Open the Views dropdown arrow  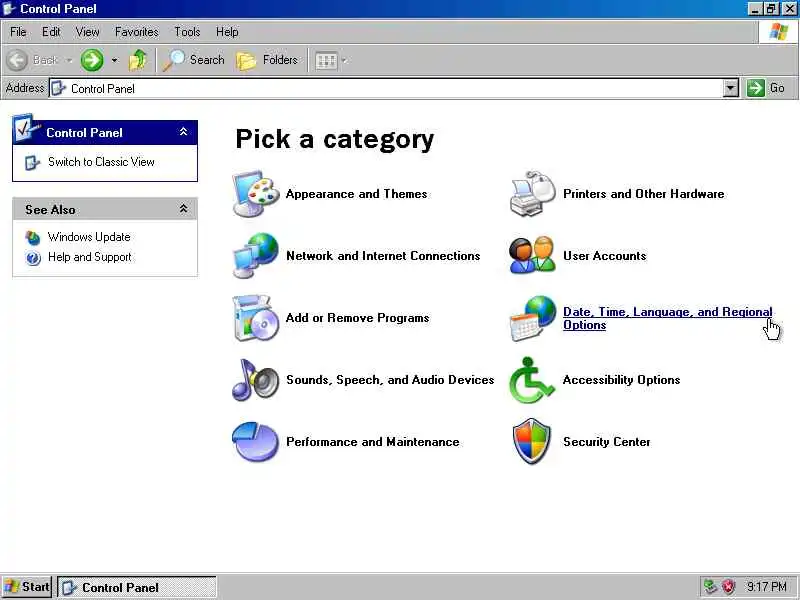pos(344,61)
